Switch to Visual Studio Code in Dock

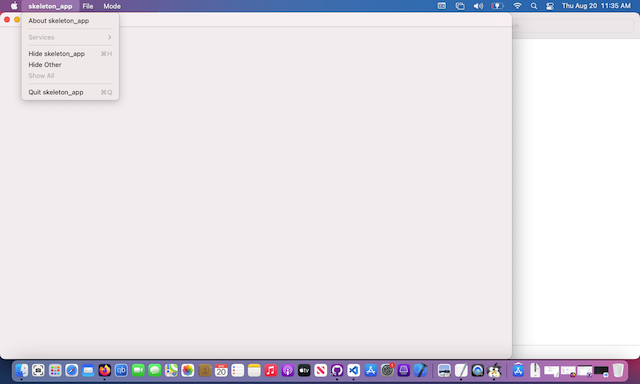click(354, 371)
